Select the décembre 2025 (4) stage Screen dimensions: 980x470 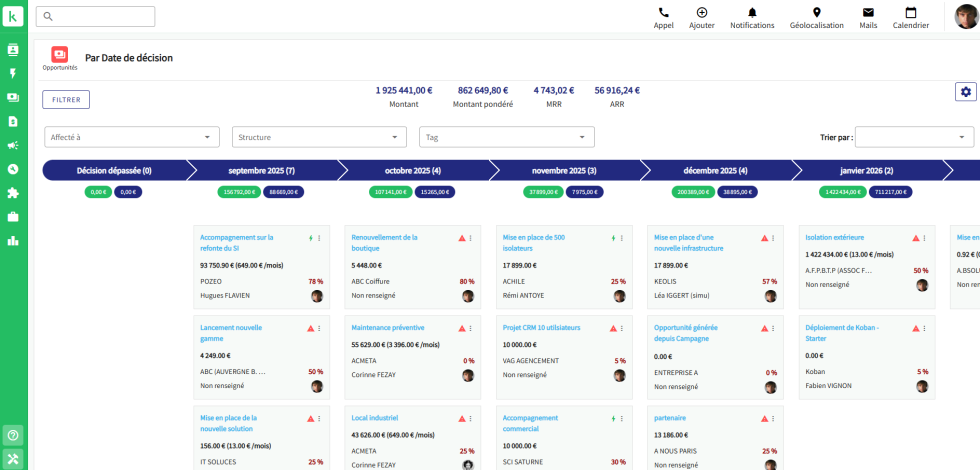tap(714, 171)
